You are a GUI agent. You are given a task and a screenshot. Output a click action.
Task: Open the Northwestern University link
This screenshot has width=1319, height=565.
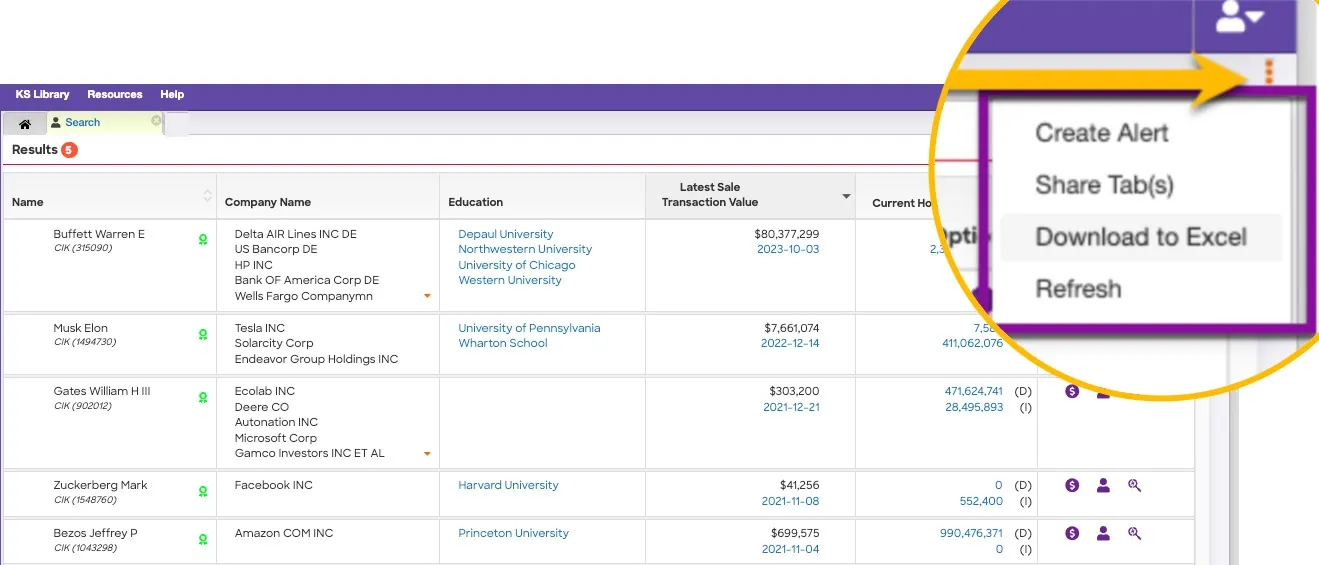pos(525,249)
